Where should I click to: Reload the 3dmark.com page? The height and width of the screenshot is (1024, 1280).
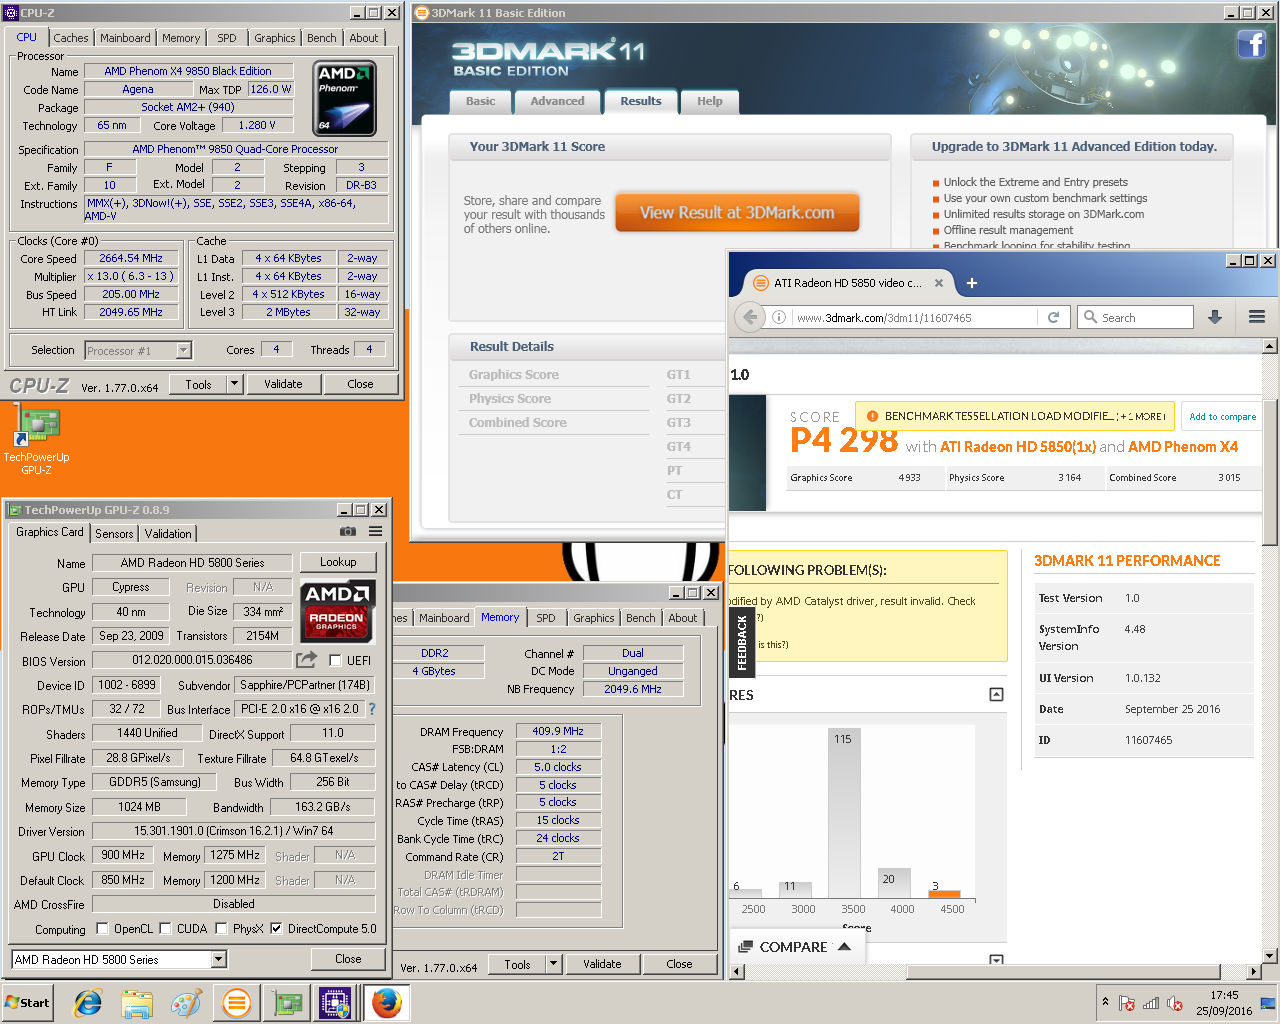(1053, 317)
